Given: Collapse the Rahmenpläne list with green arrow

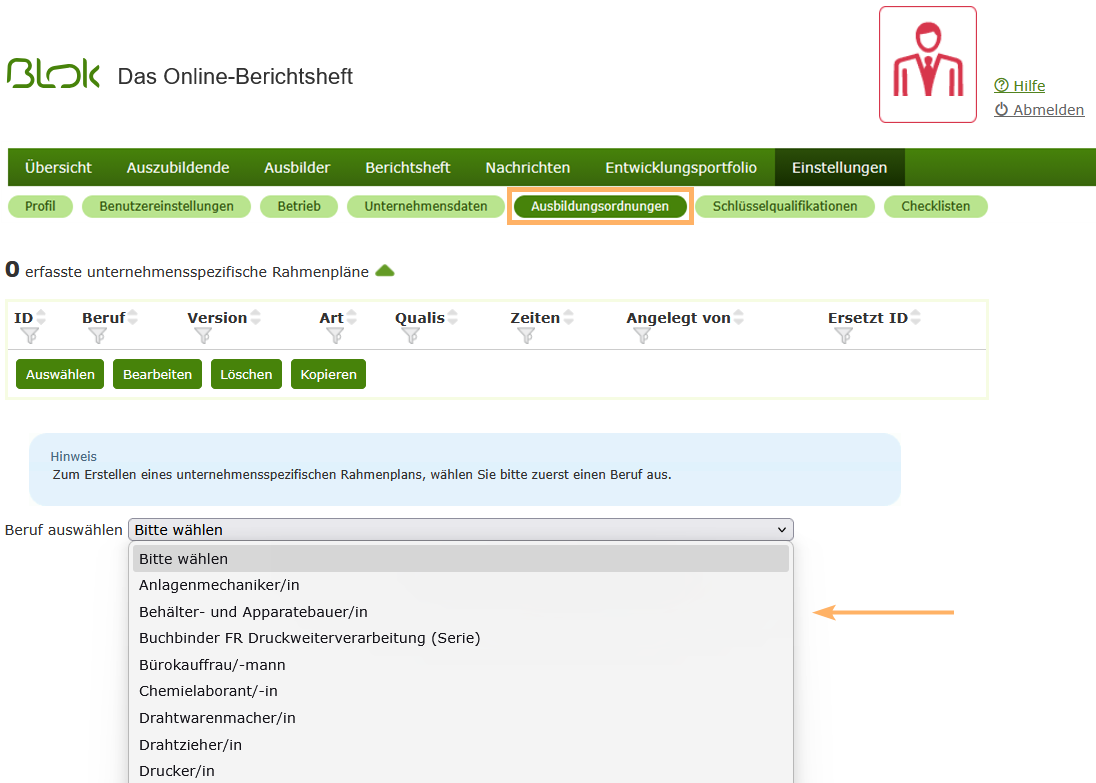Looking at the screenshot, I should coord(384,271).
